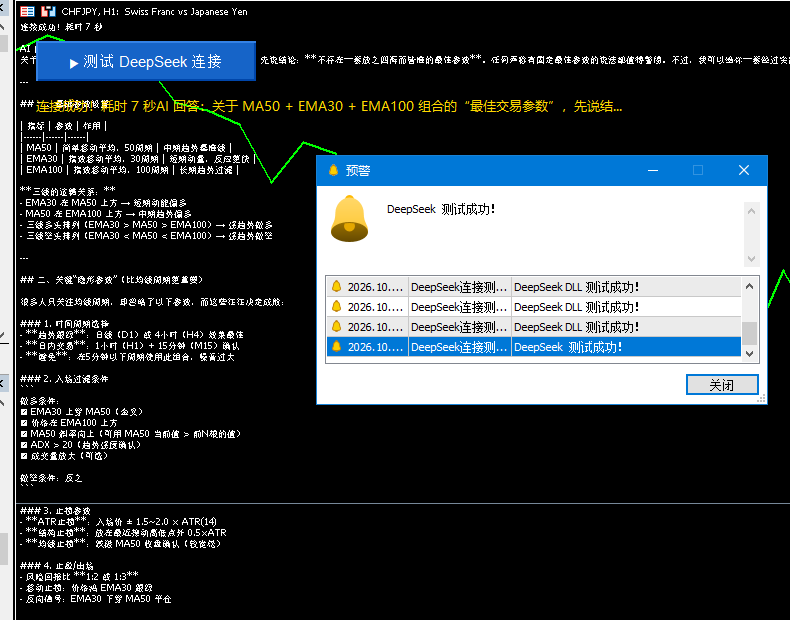The height and width of the screenshot is (620, 790).
Task: Click the ADX > 20 condition line
Action: click(x=81, y=445)
